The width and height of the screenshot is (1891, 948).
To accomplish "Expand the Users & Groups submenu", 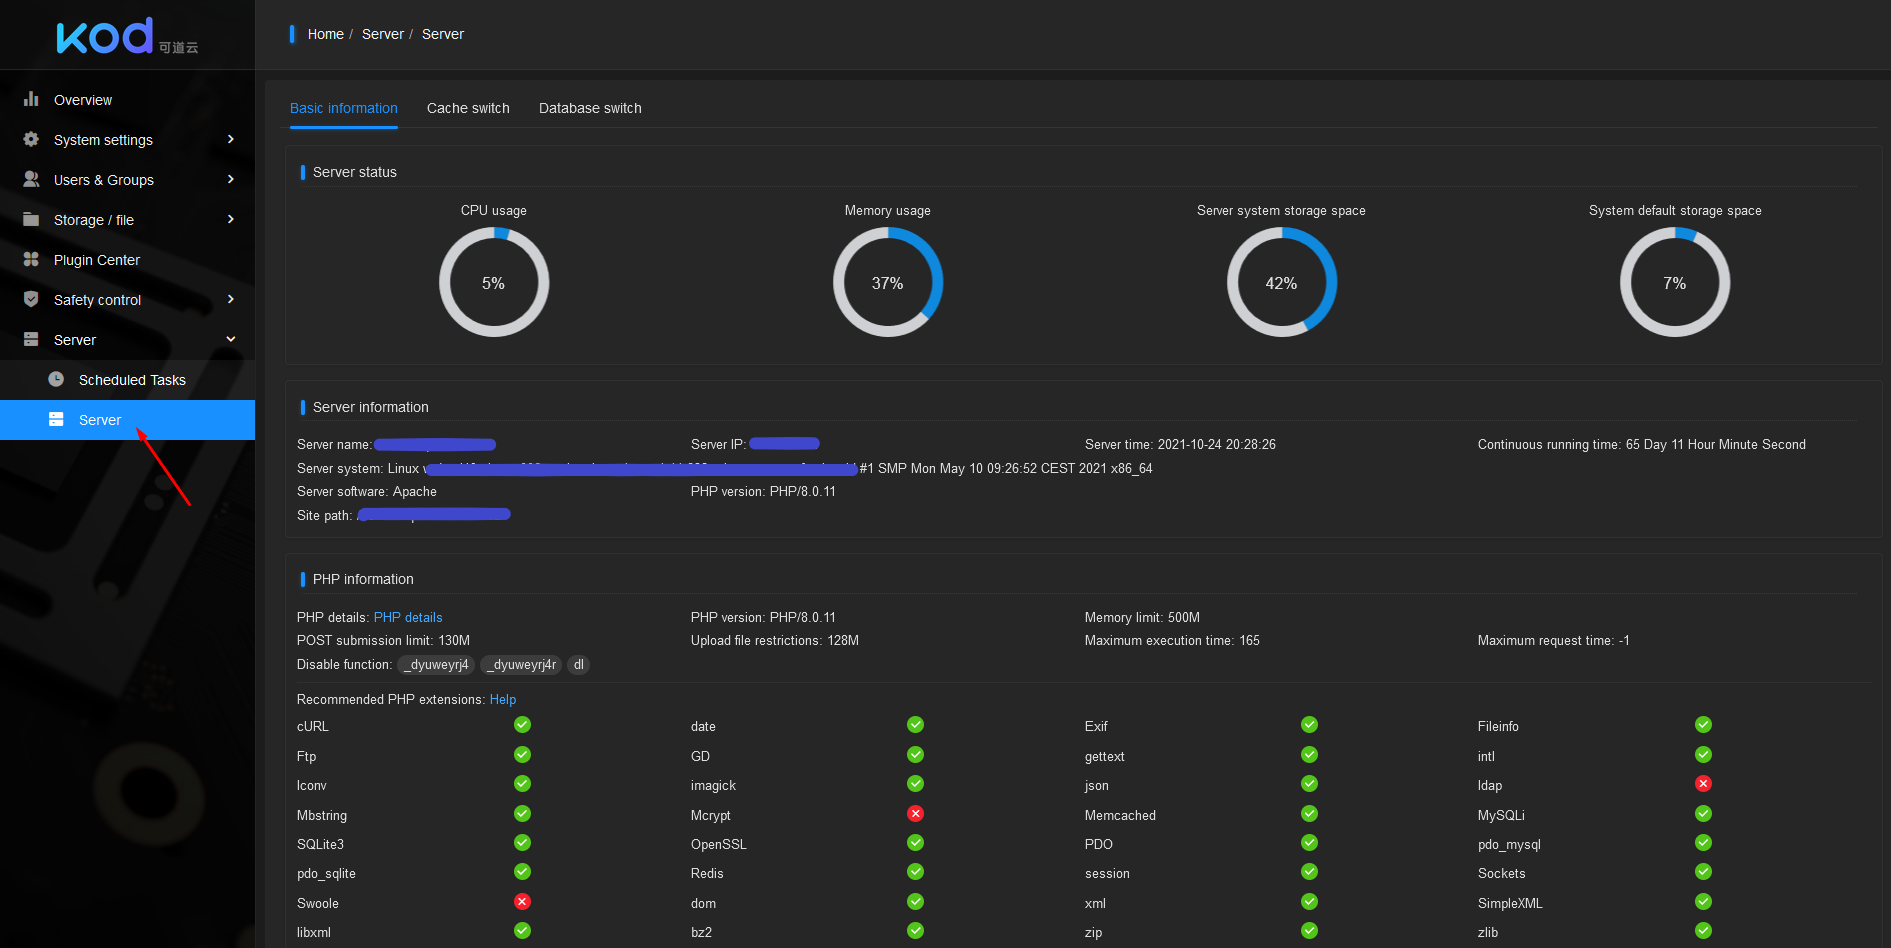I will click(x=231, y=179).
